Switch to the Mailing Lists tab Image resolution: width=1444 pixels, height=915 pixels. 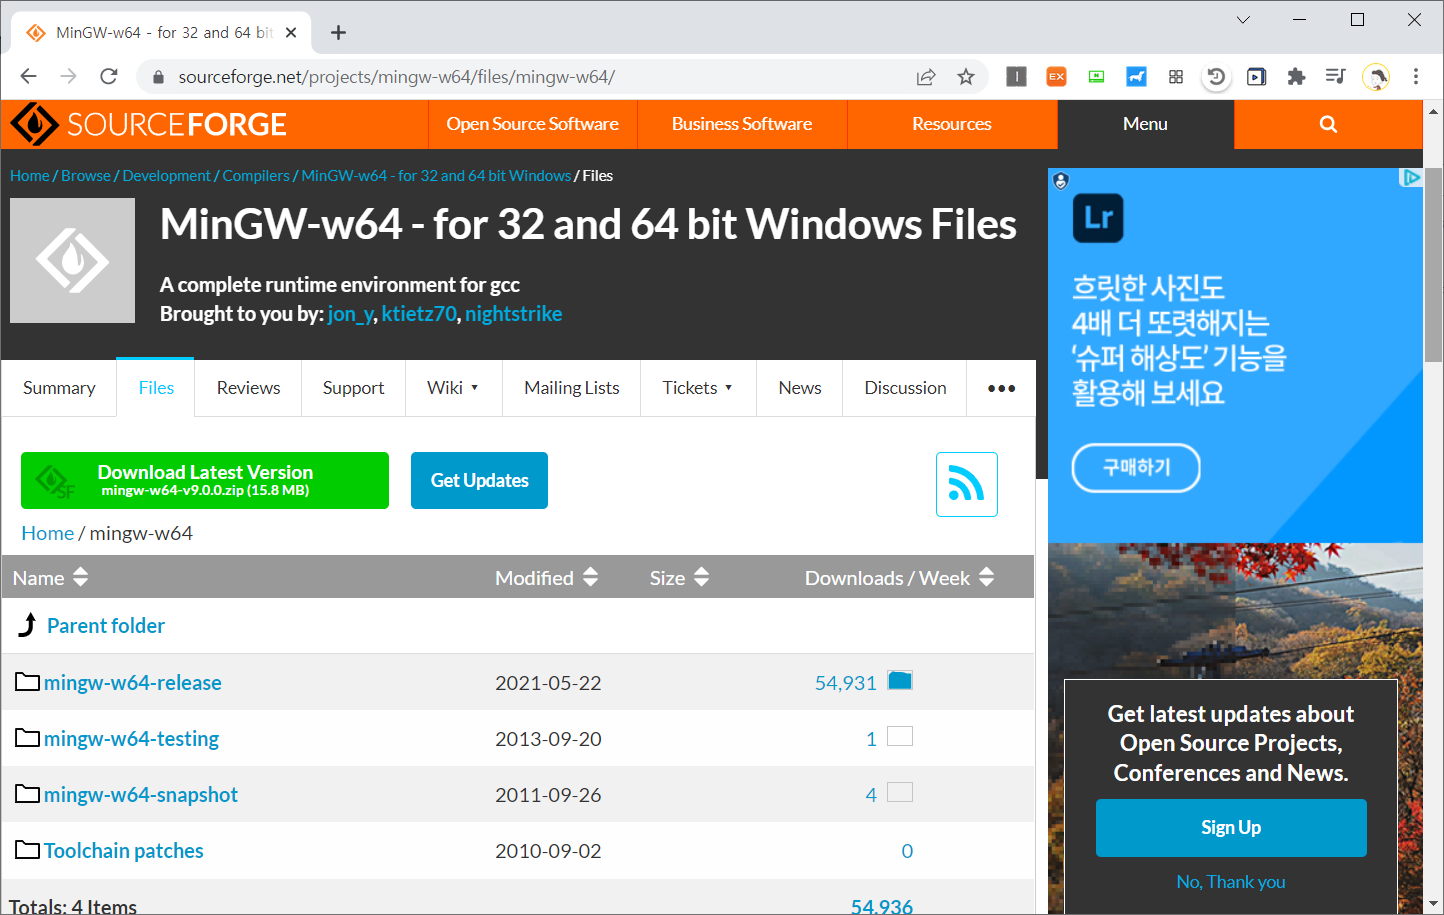(x=572, y=388)
